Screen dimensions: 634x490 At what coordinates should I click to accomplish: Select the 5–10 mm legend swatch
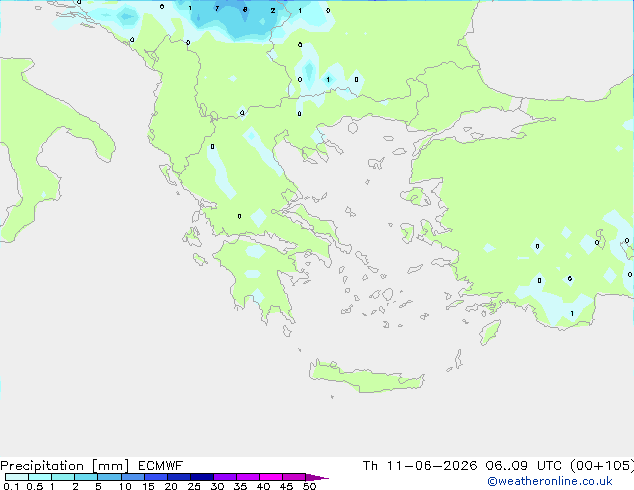(x=110, y=477)
